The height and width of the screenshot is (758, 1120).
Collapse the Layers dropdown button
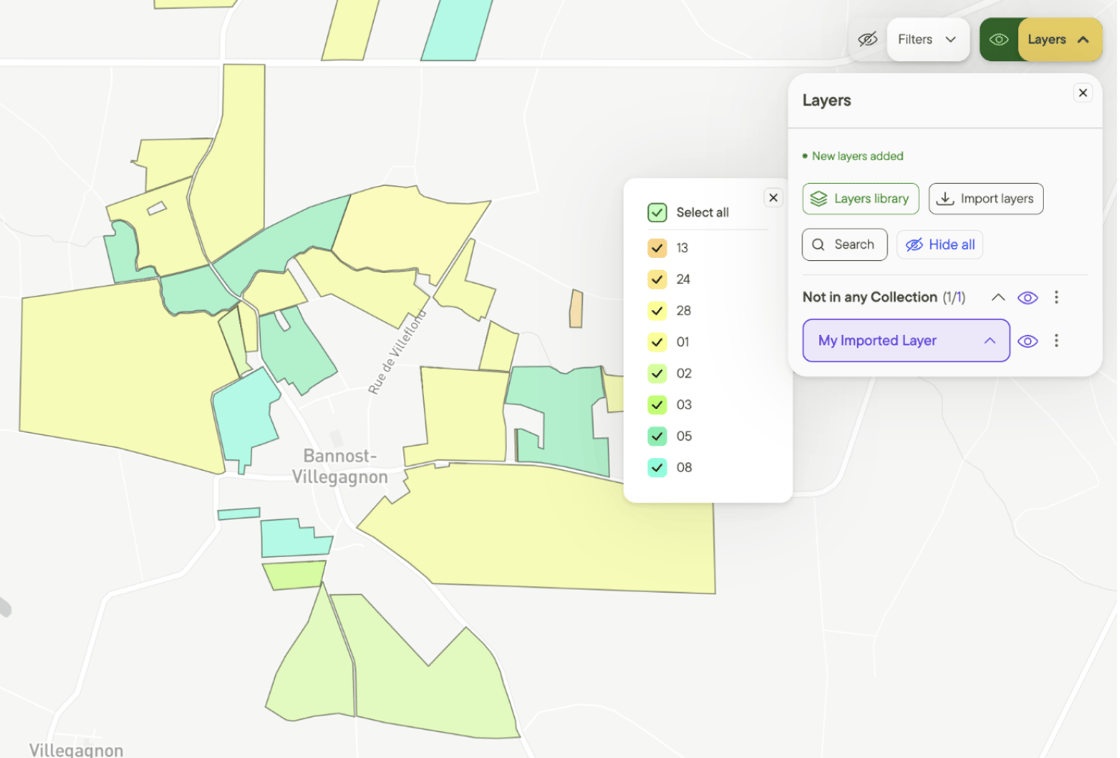click(x=1059, y=39)
